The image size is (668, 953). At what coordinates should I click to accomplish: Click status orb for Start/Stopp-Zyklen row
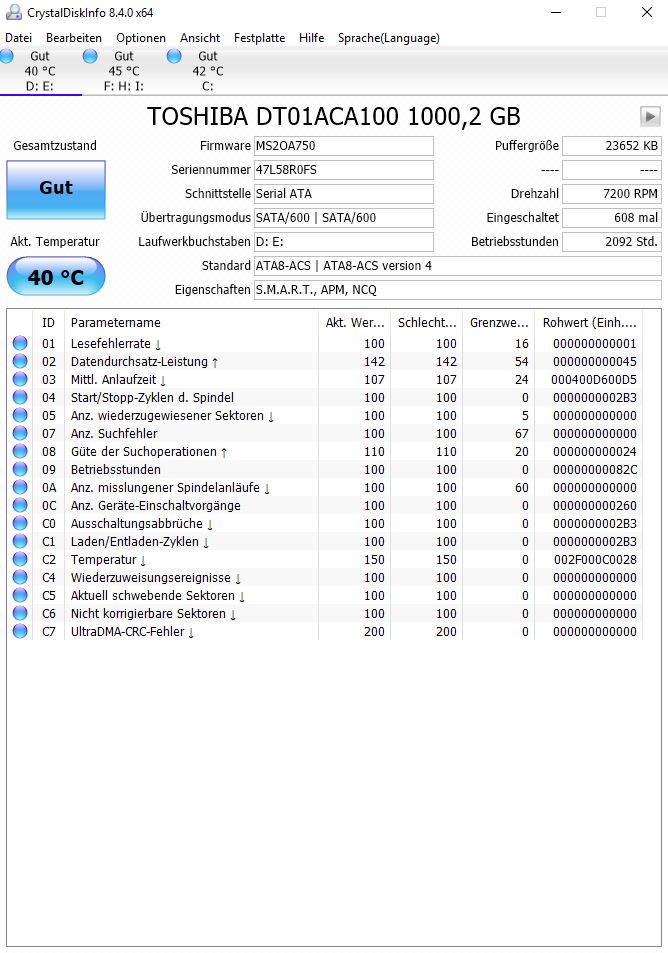[x=20, y=397]
